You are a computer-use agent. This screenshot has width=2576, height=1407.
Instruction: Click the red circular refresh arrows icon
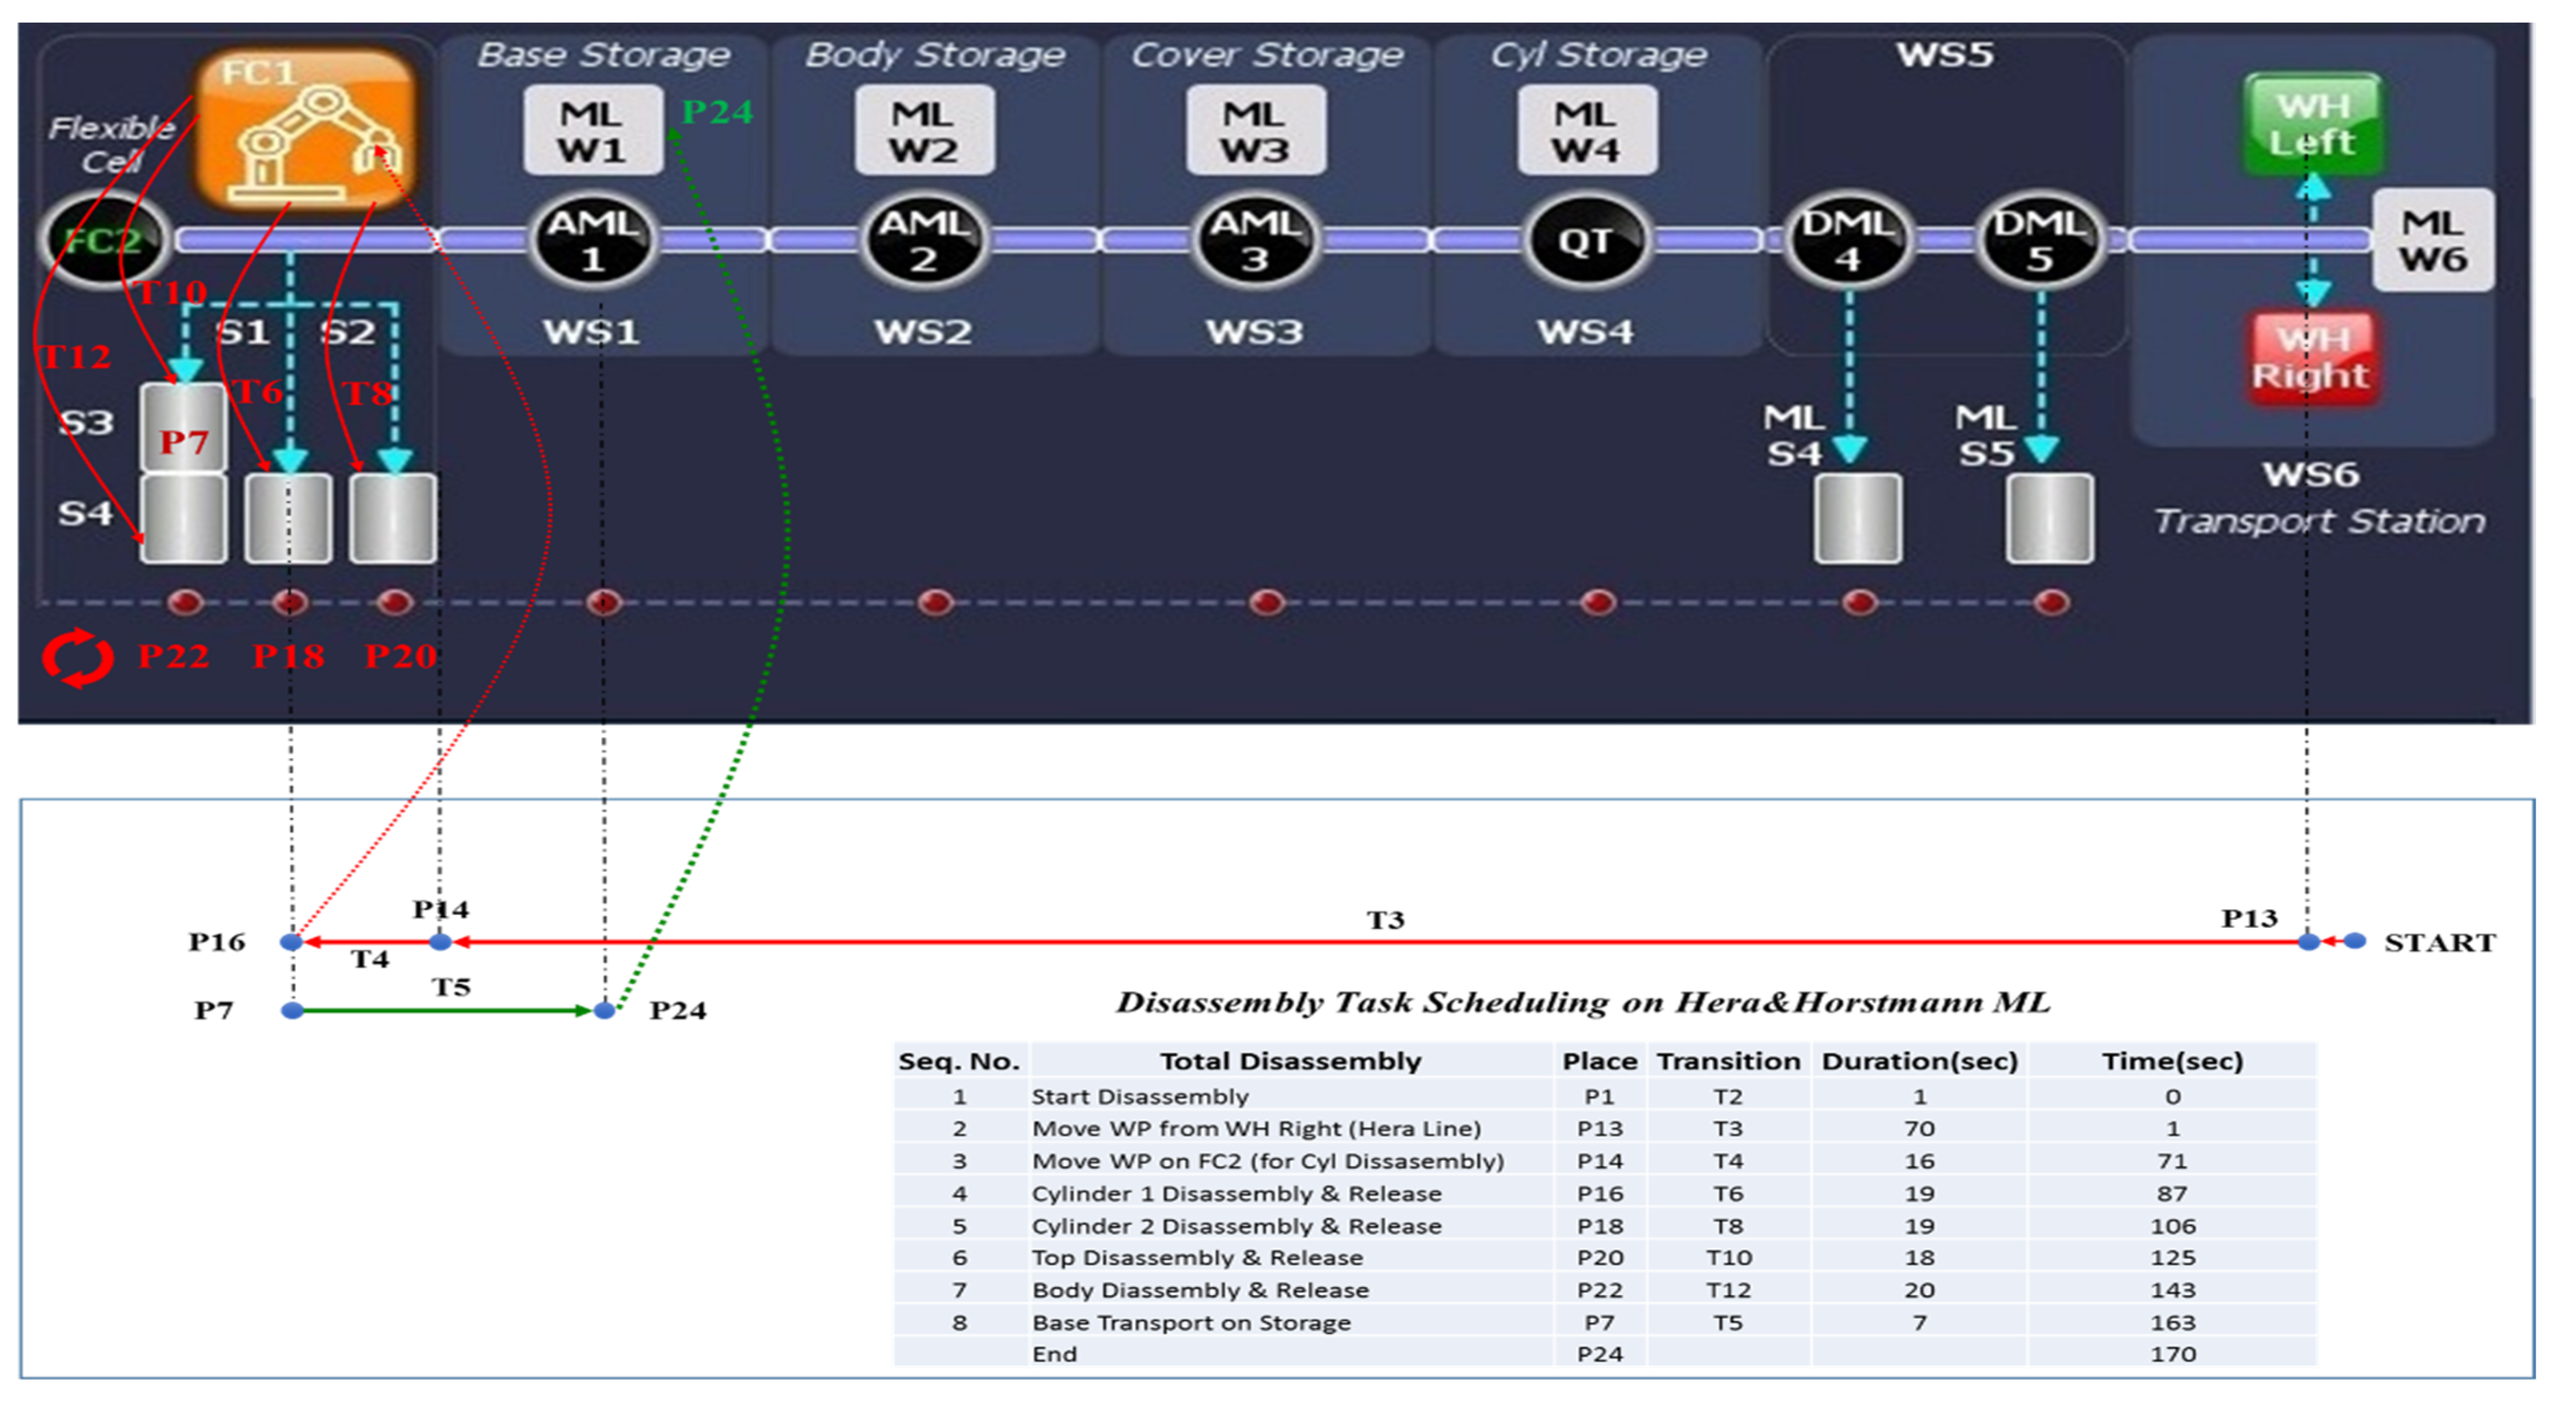tap(77, 658)
